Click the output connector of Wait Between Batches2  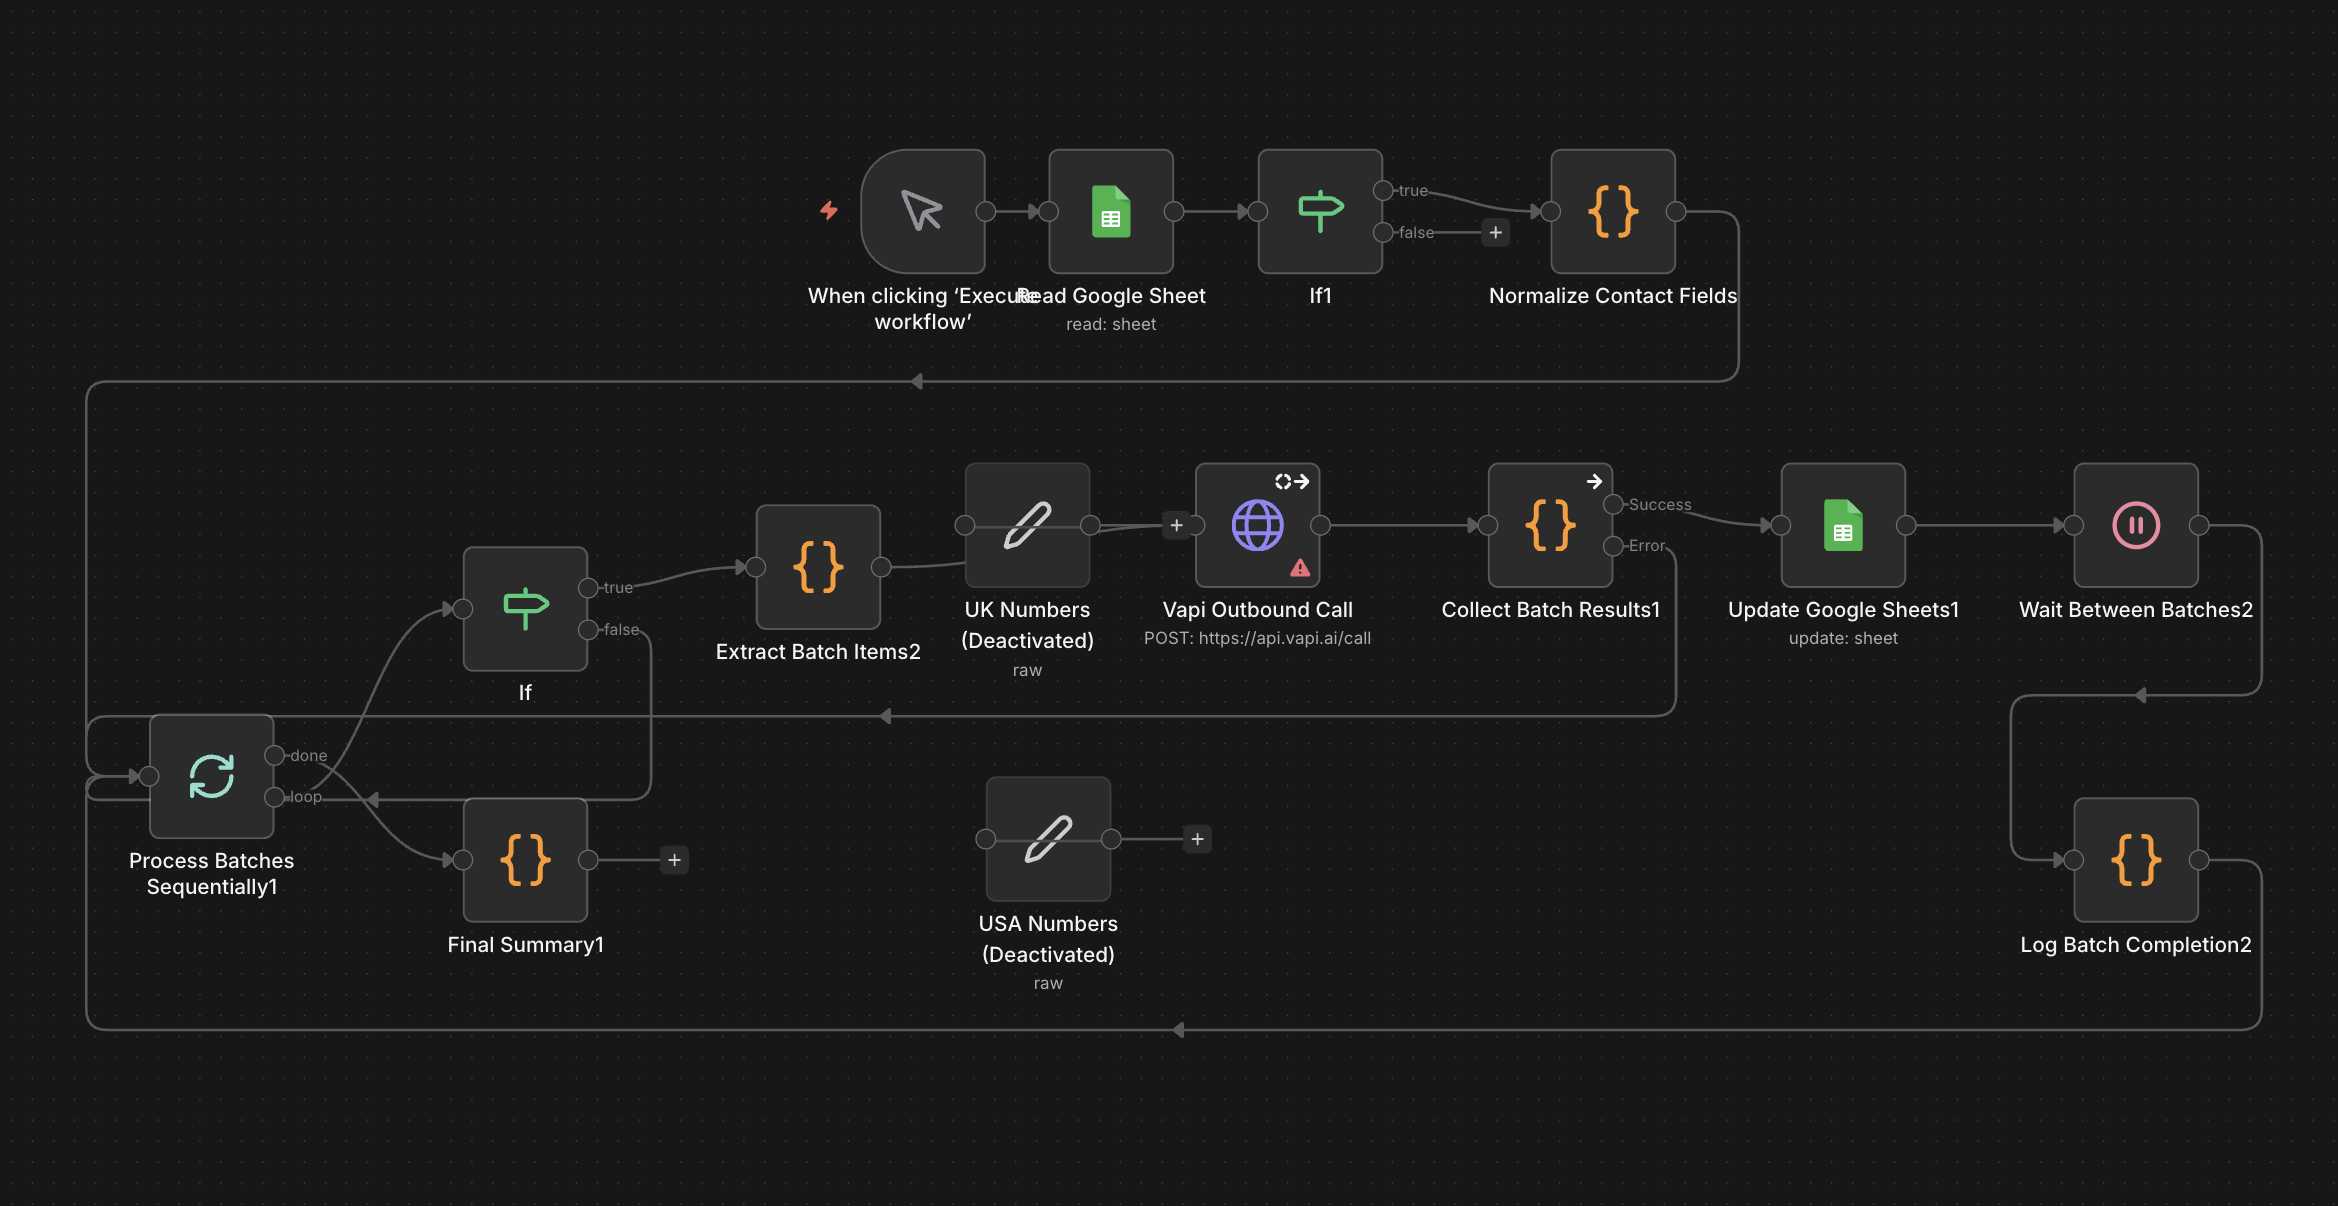pyautogui.click(x=2199, y=525)
